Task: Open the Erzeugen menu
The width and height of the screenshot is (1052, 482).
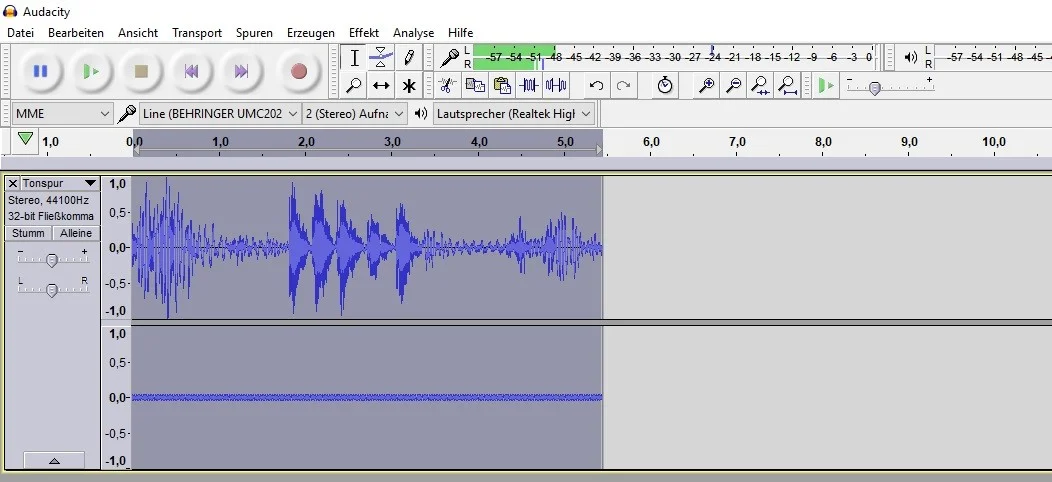Action: point(311,32)
